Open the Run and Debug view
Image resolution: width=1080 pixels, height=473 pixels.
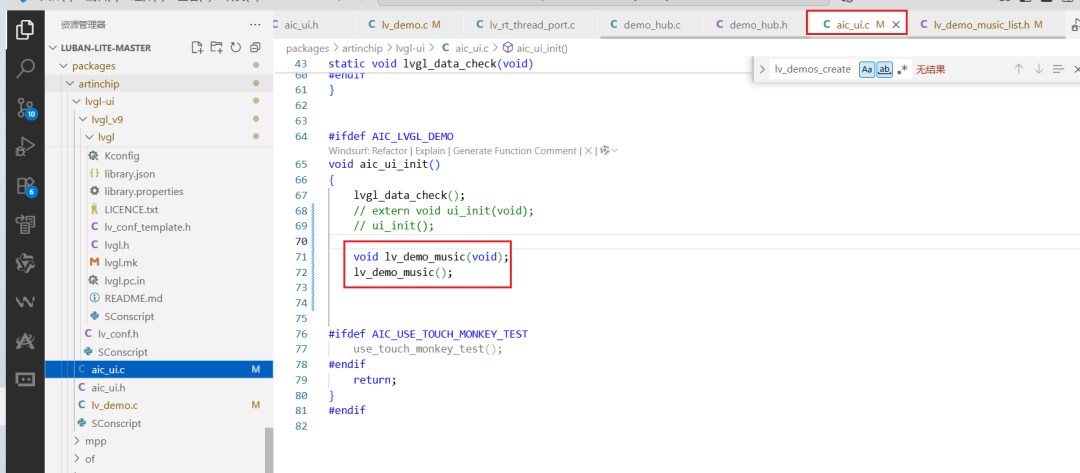pos(25,146)
